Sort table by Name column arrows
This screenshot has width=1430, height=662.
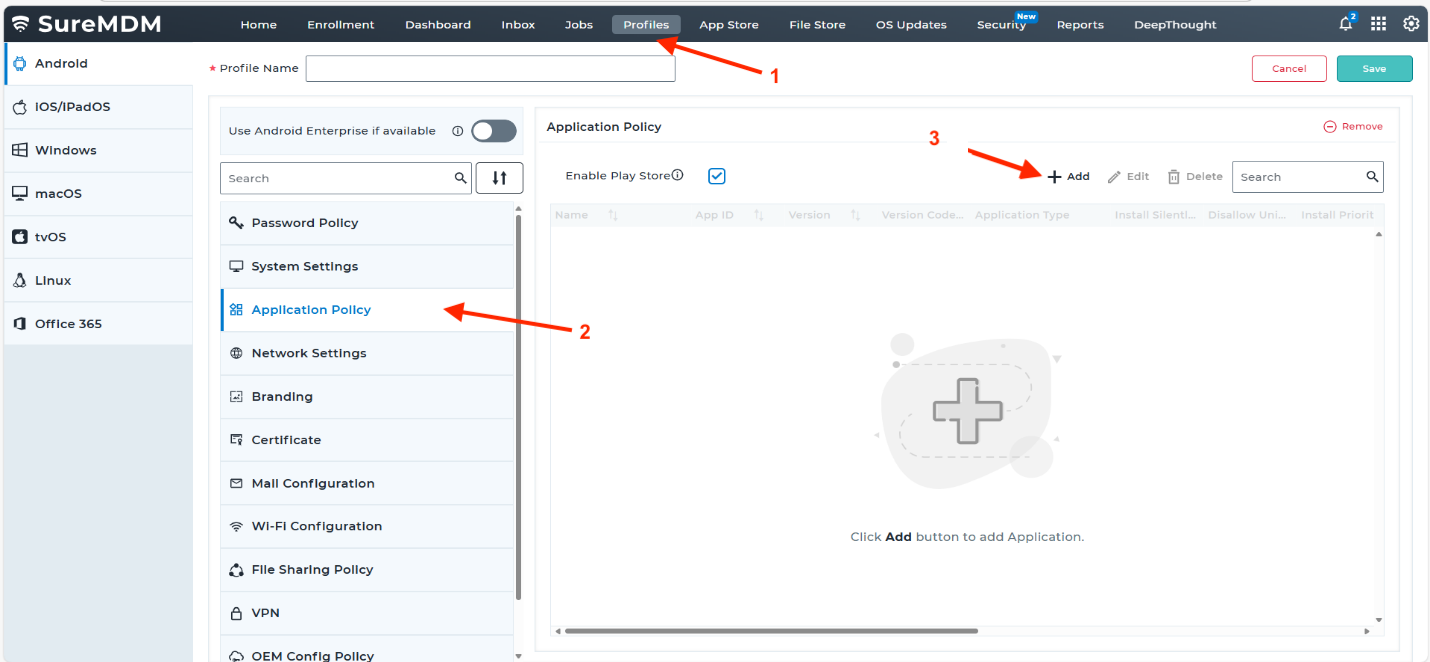tap(613, 215)
